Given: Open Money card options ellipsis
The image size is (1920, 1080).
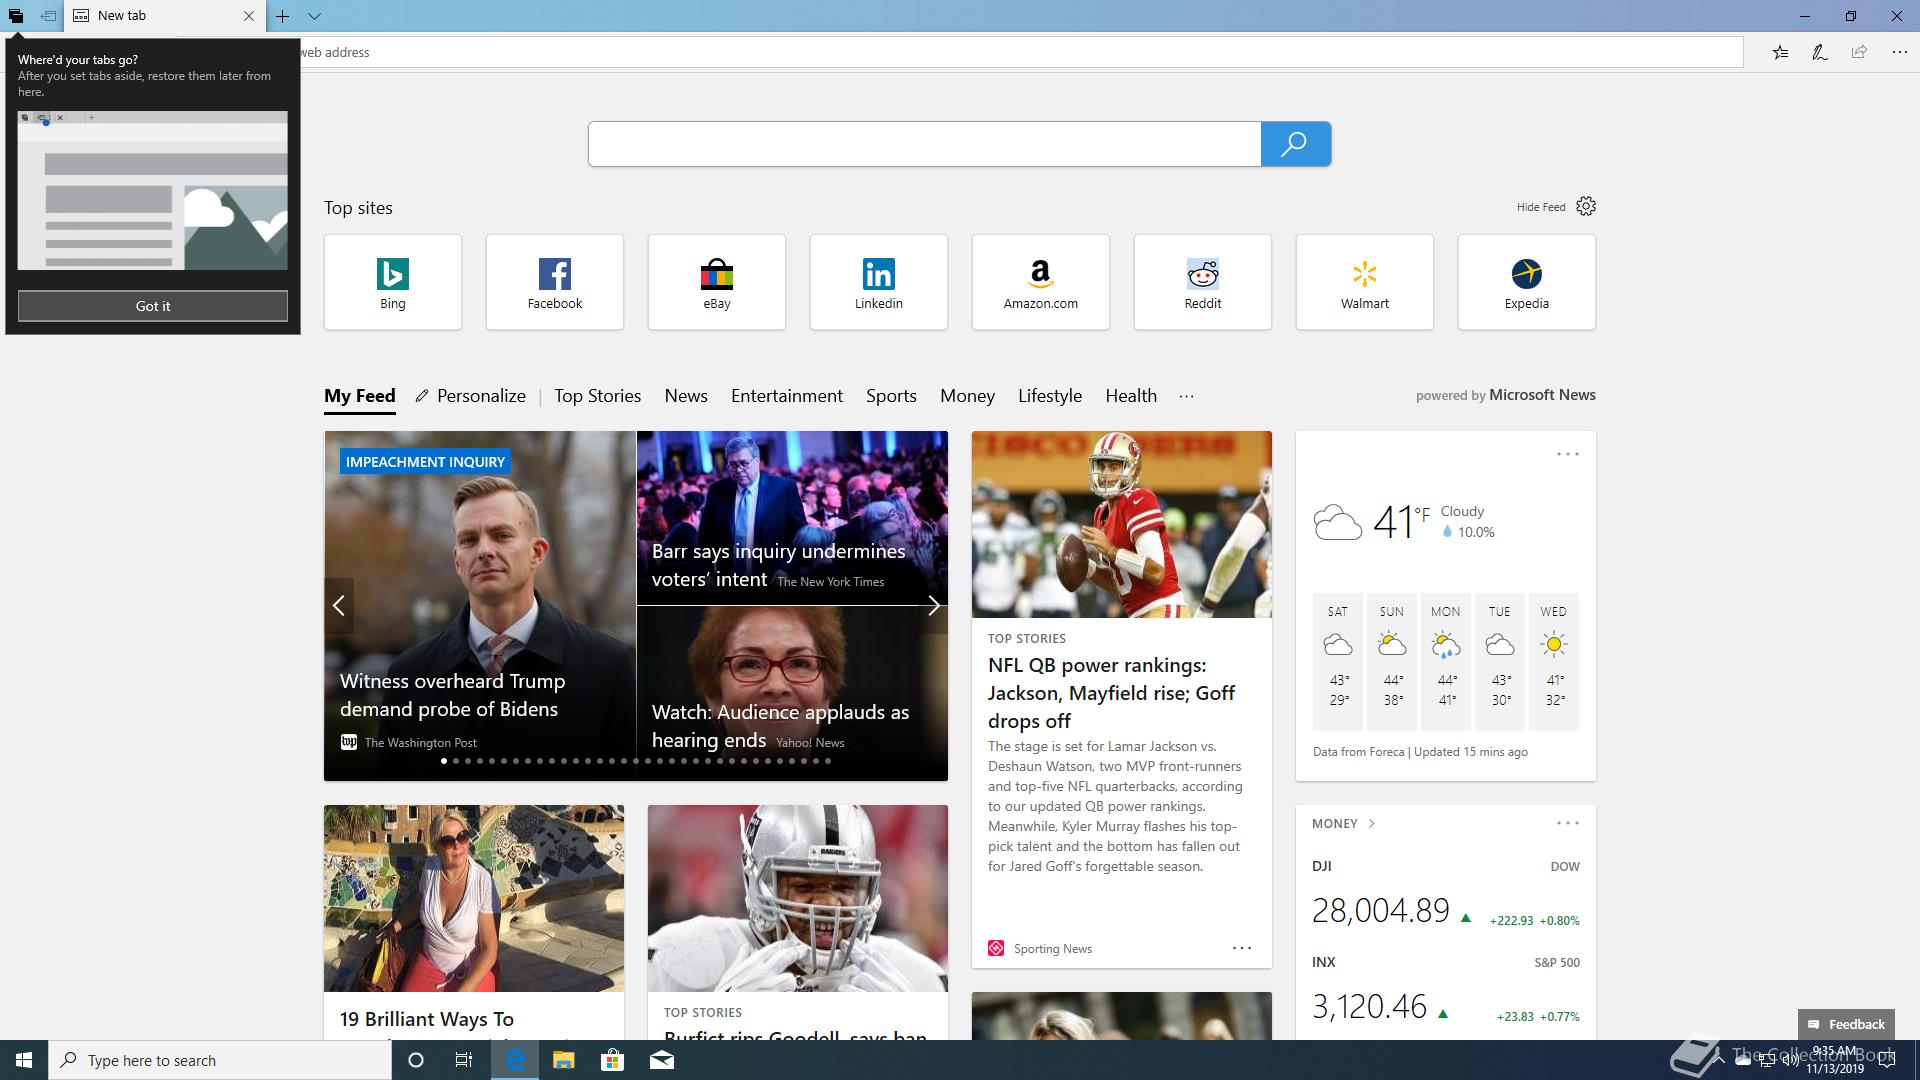Looking at the screenshot, I should 1568,823.
